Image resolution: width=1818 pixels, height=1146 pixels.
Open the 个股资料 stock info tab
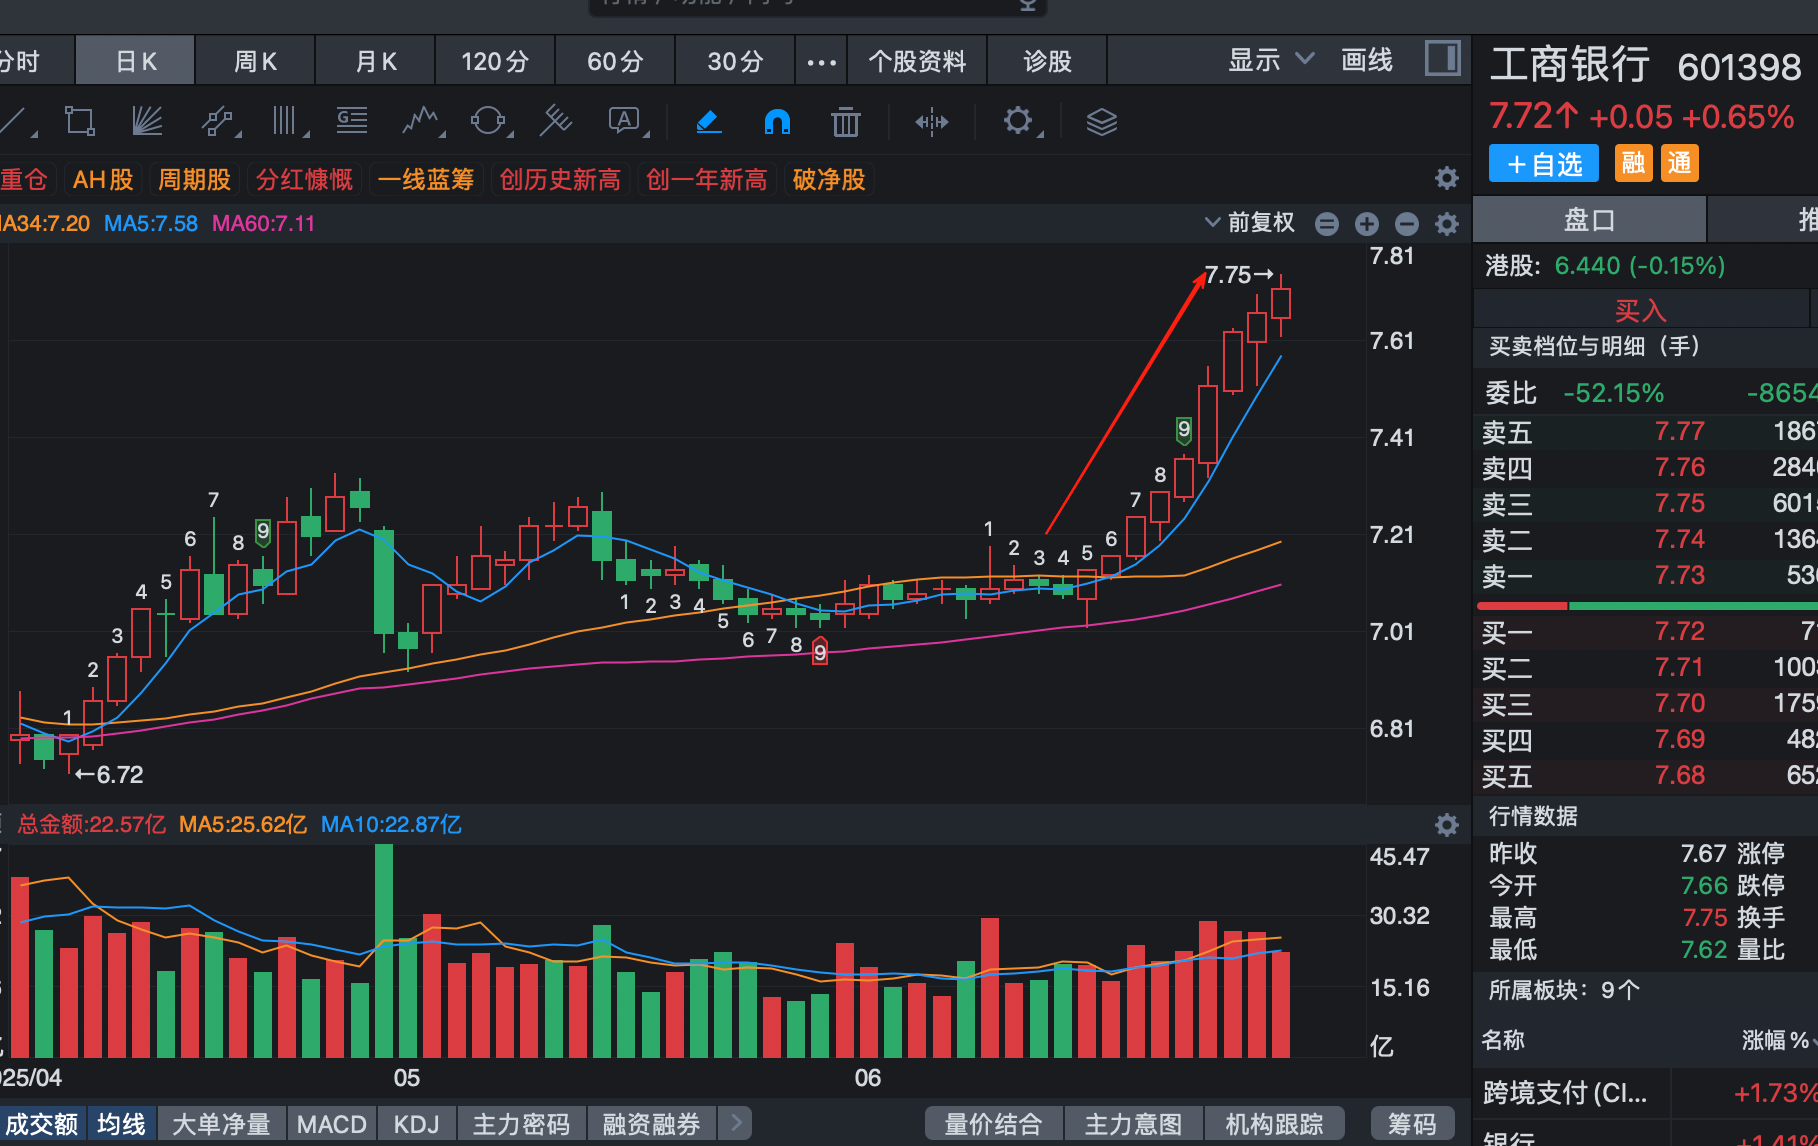(x=917, y=62)
